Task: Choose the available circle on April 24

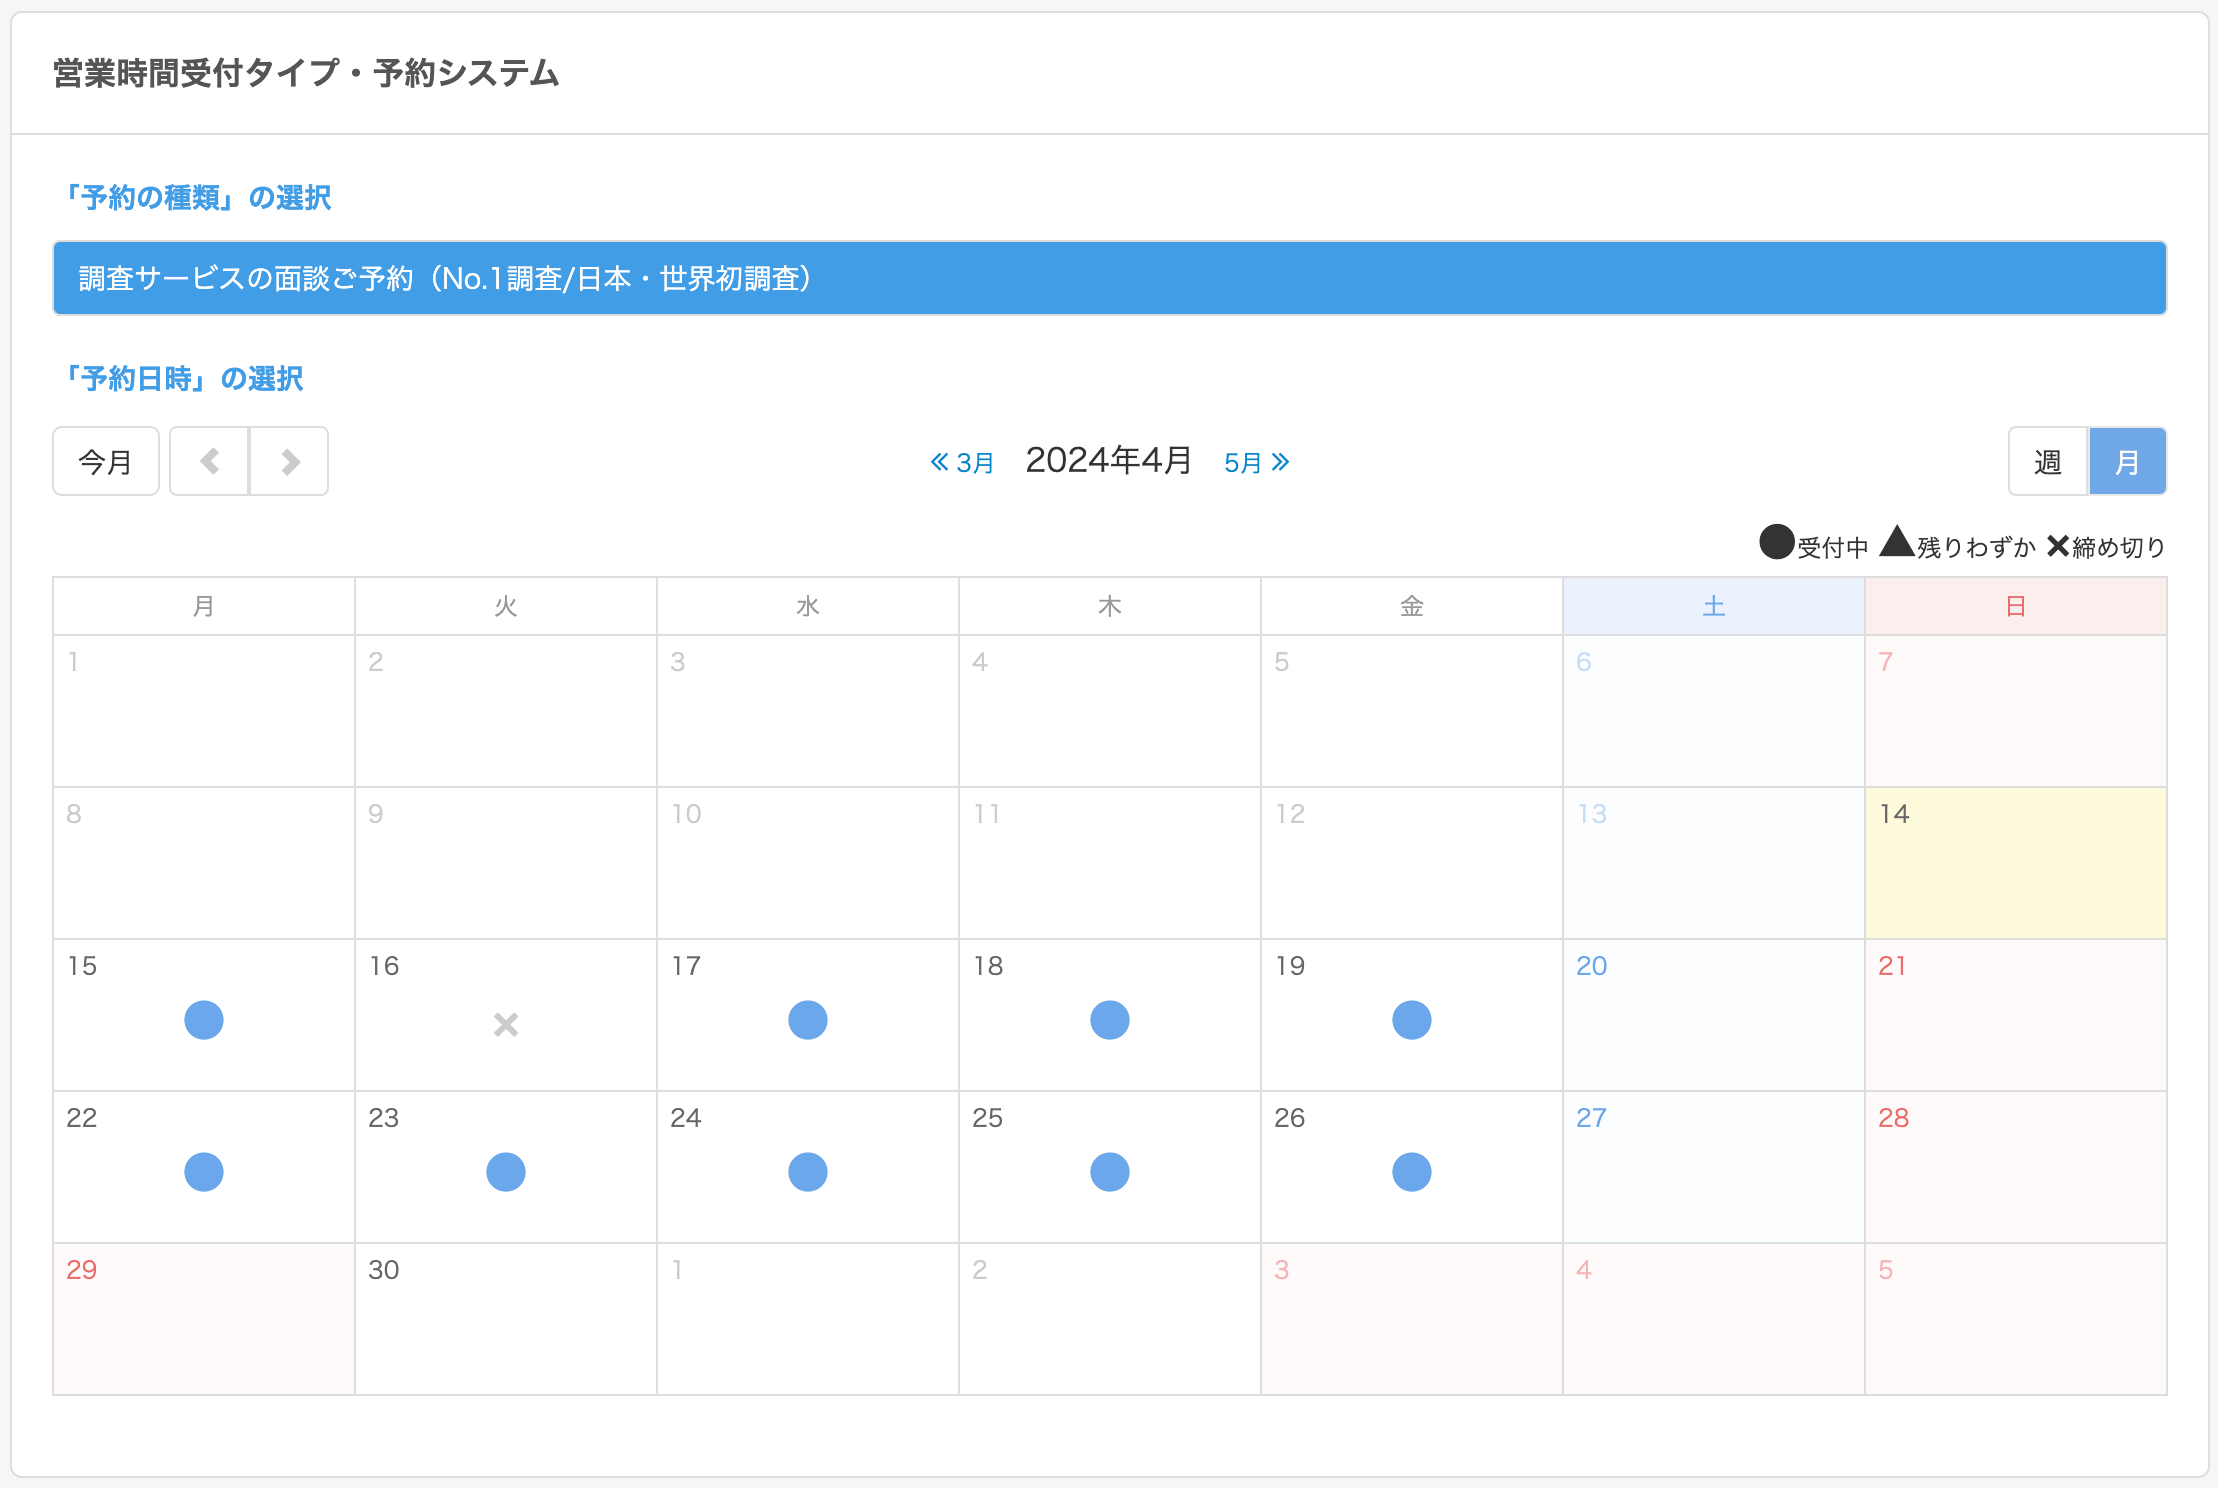Action: click(808, 1172)
